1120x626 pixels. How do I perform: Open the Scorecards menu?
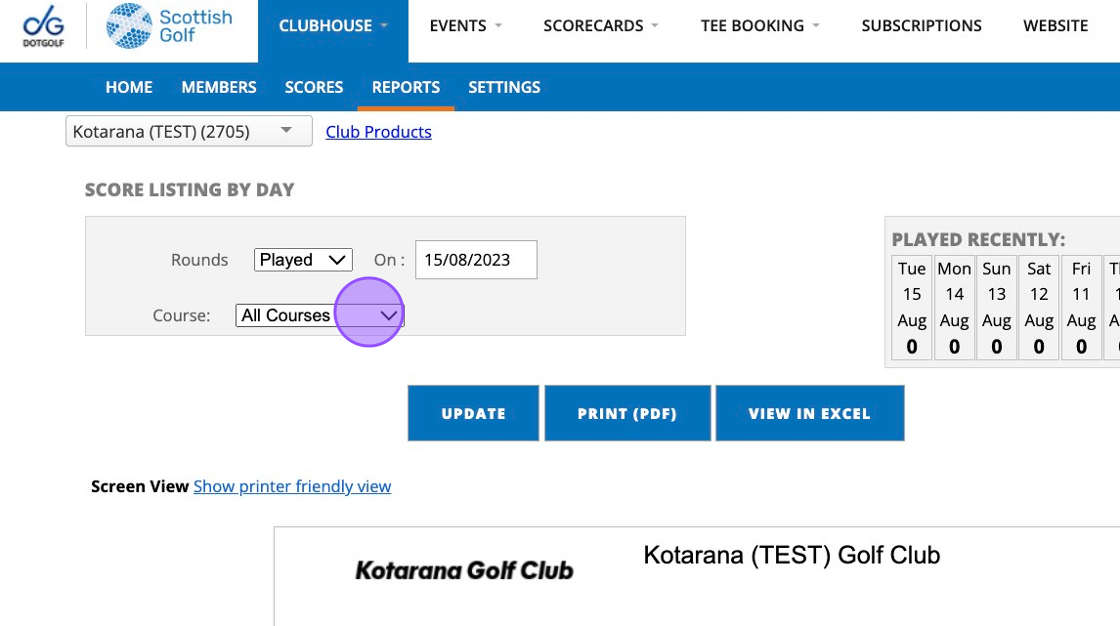[601, 26]
